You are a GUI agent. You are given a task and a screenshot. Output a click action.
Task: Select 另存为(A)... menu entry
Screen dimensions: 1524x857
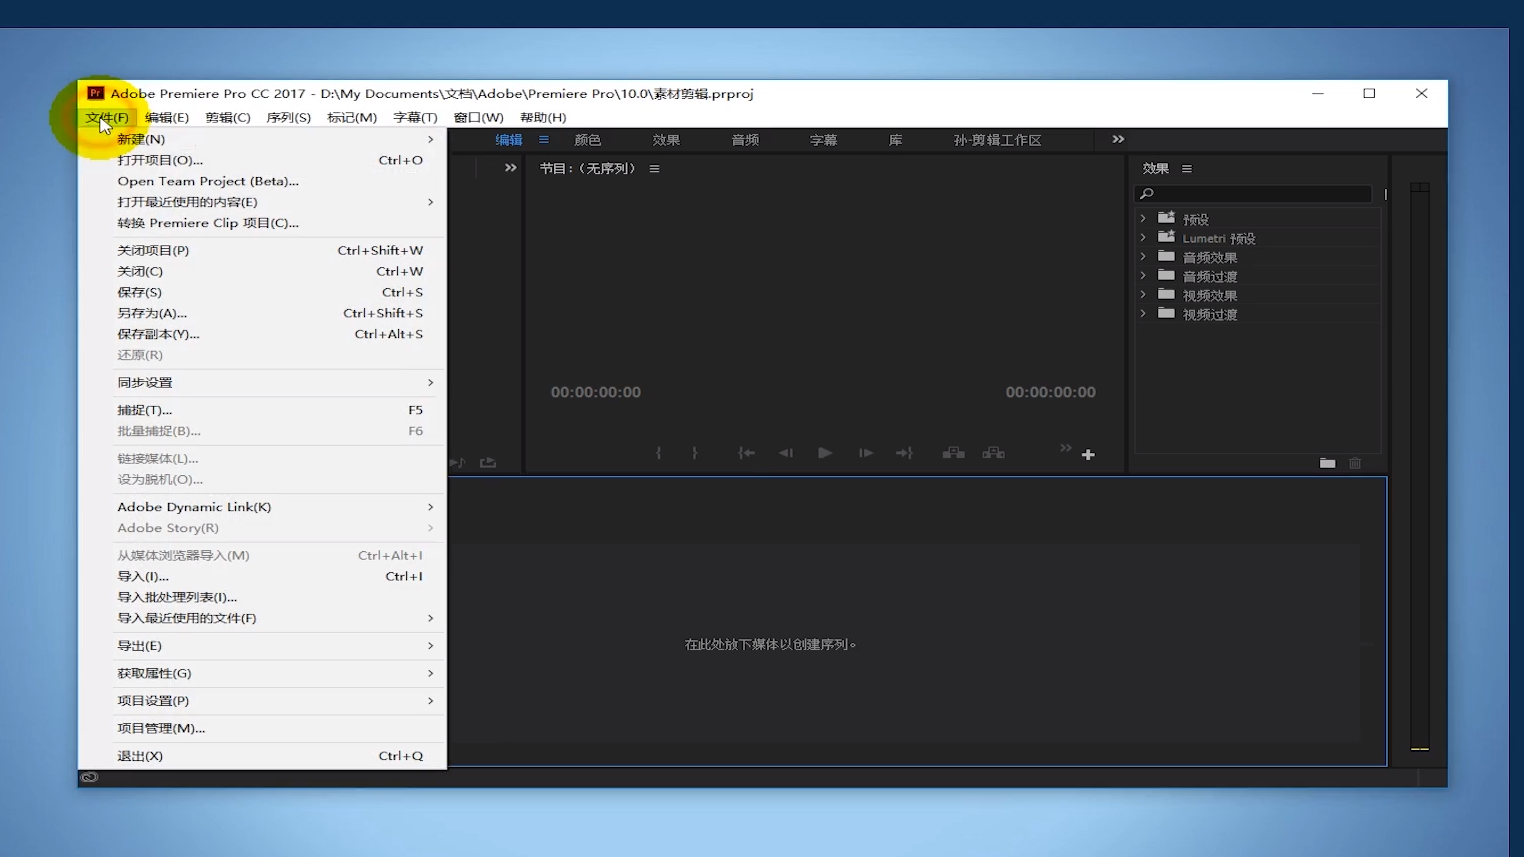coord(262,313)
